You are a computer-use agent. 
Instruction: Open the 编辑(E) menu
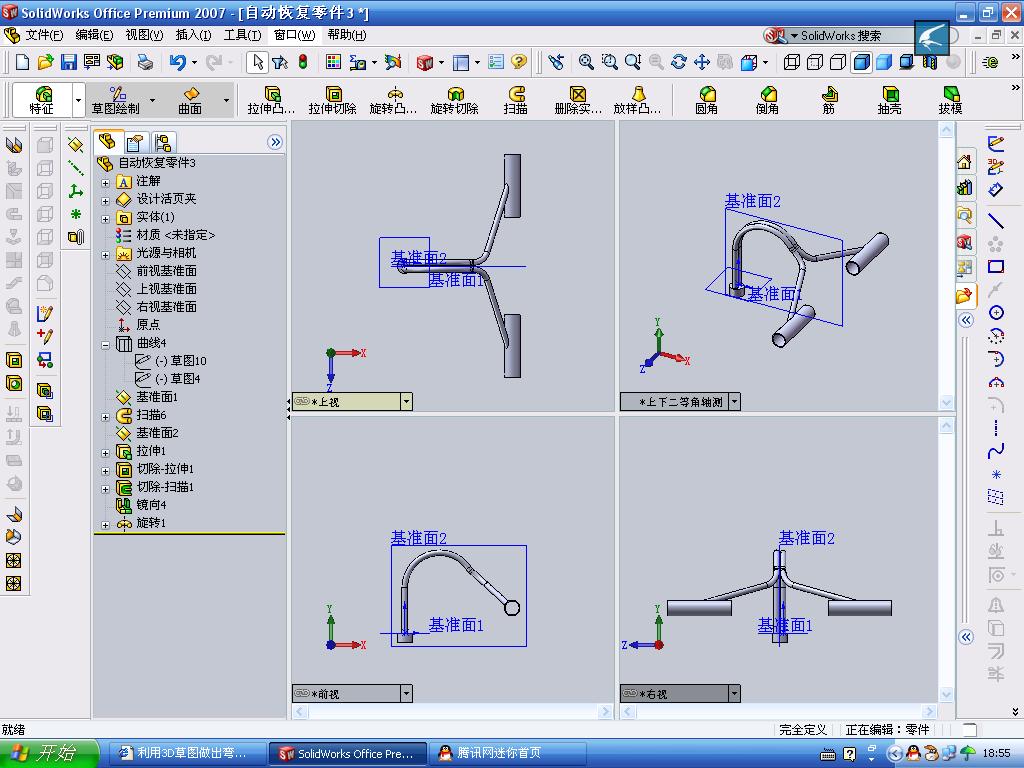[94, 35]
